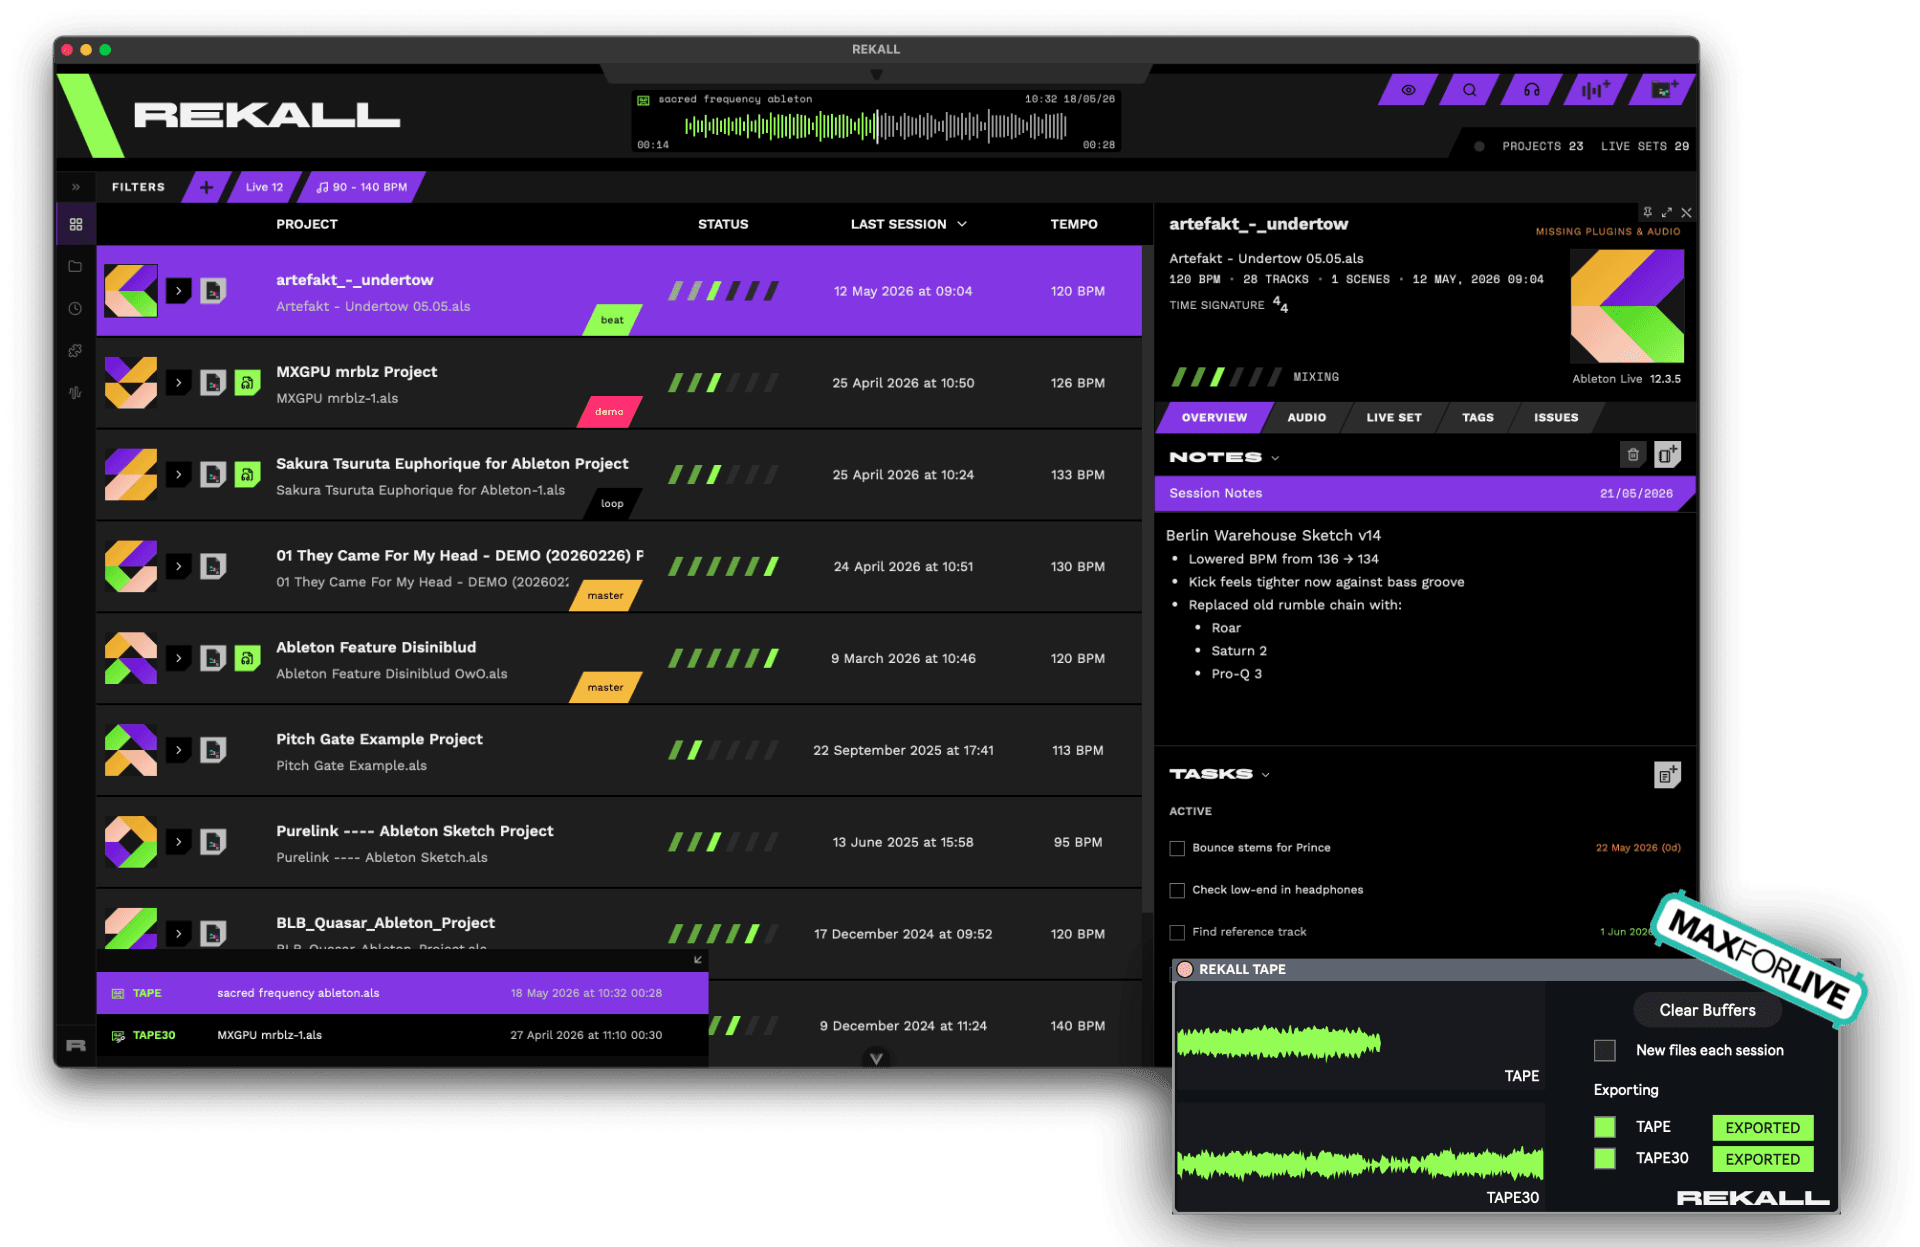Toggle the TAPE30 export checkbox
The width and height of the screenshot is (1920, 1247).
pos(1605,1158)
